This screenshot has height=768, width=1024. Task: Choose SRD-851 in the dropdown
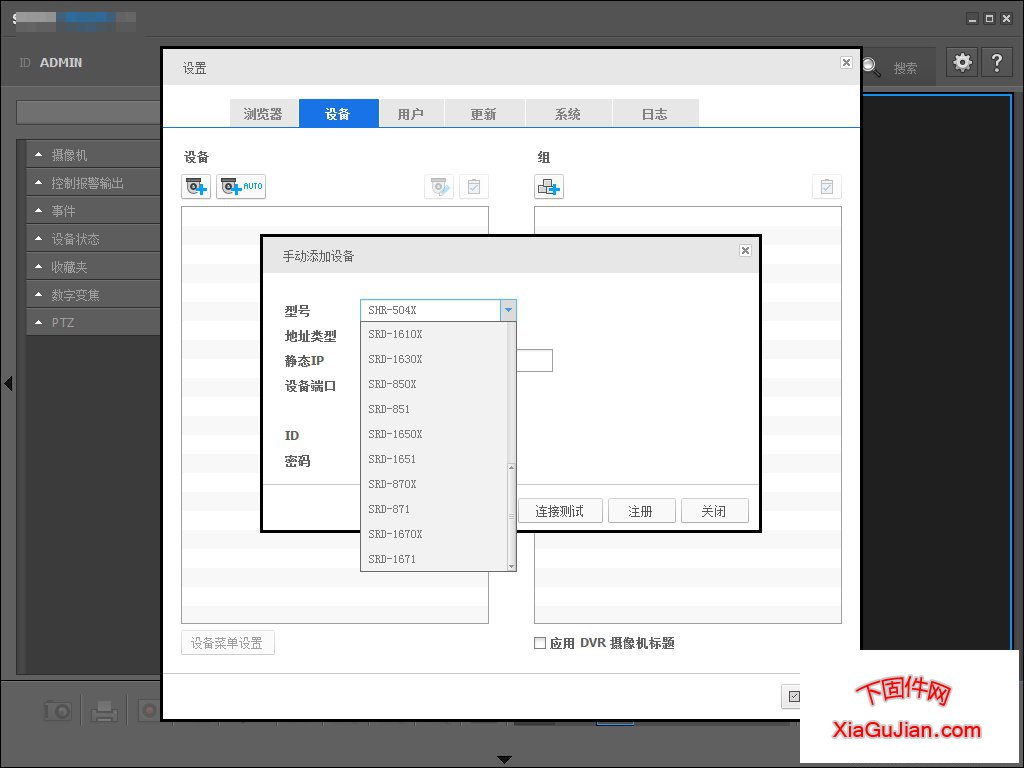coord(434,409)
